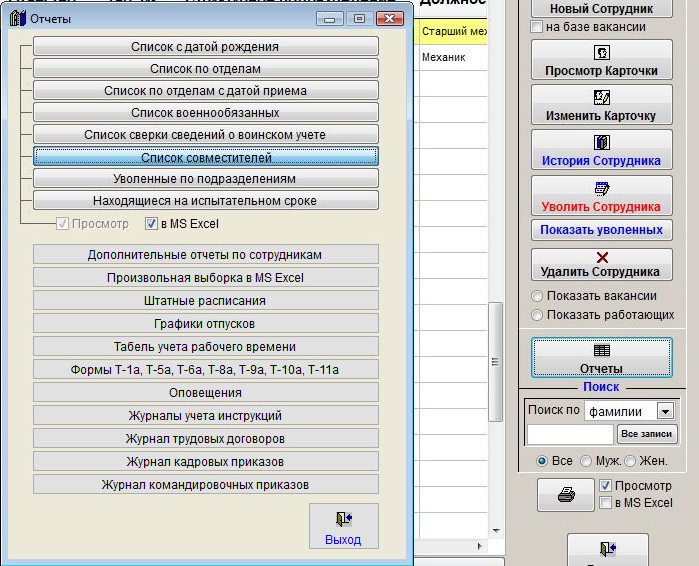Click the Отчеты window title book icon
This screenshot has height=566, width=699.
pyautogui.click(x=18, y=19)
